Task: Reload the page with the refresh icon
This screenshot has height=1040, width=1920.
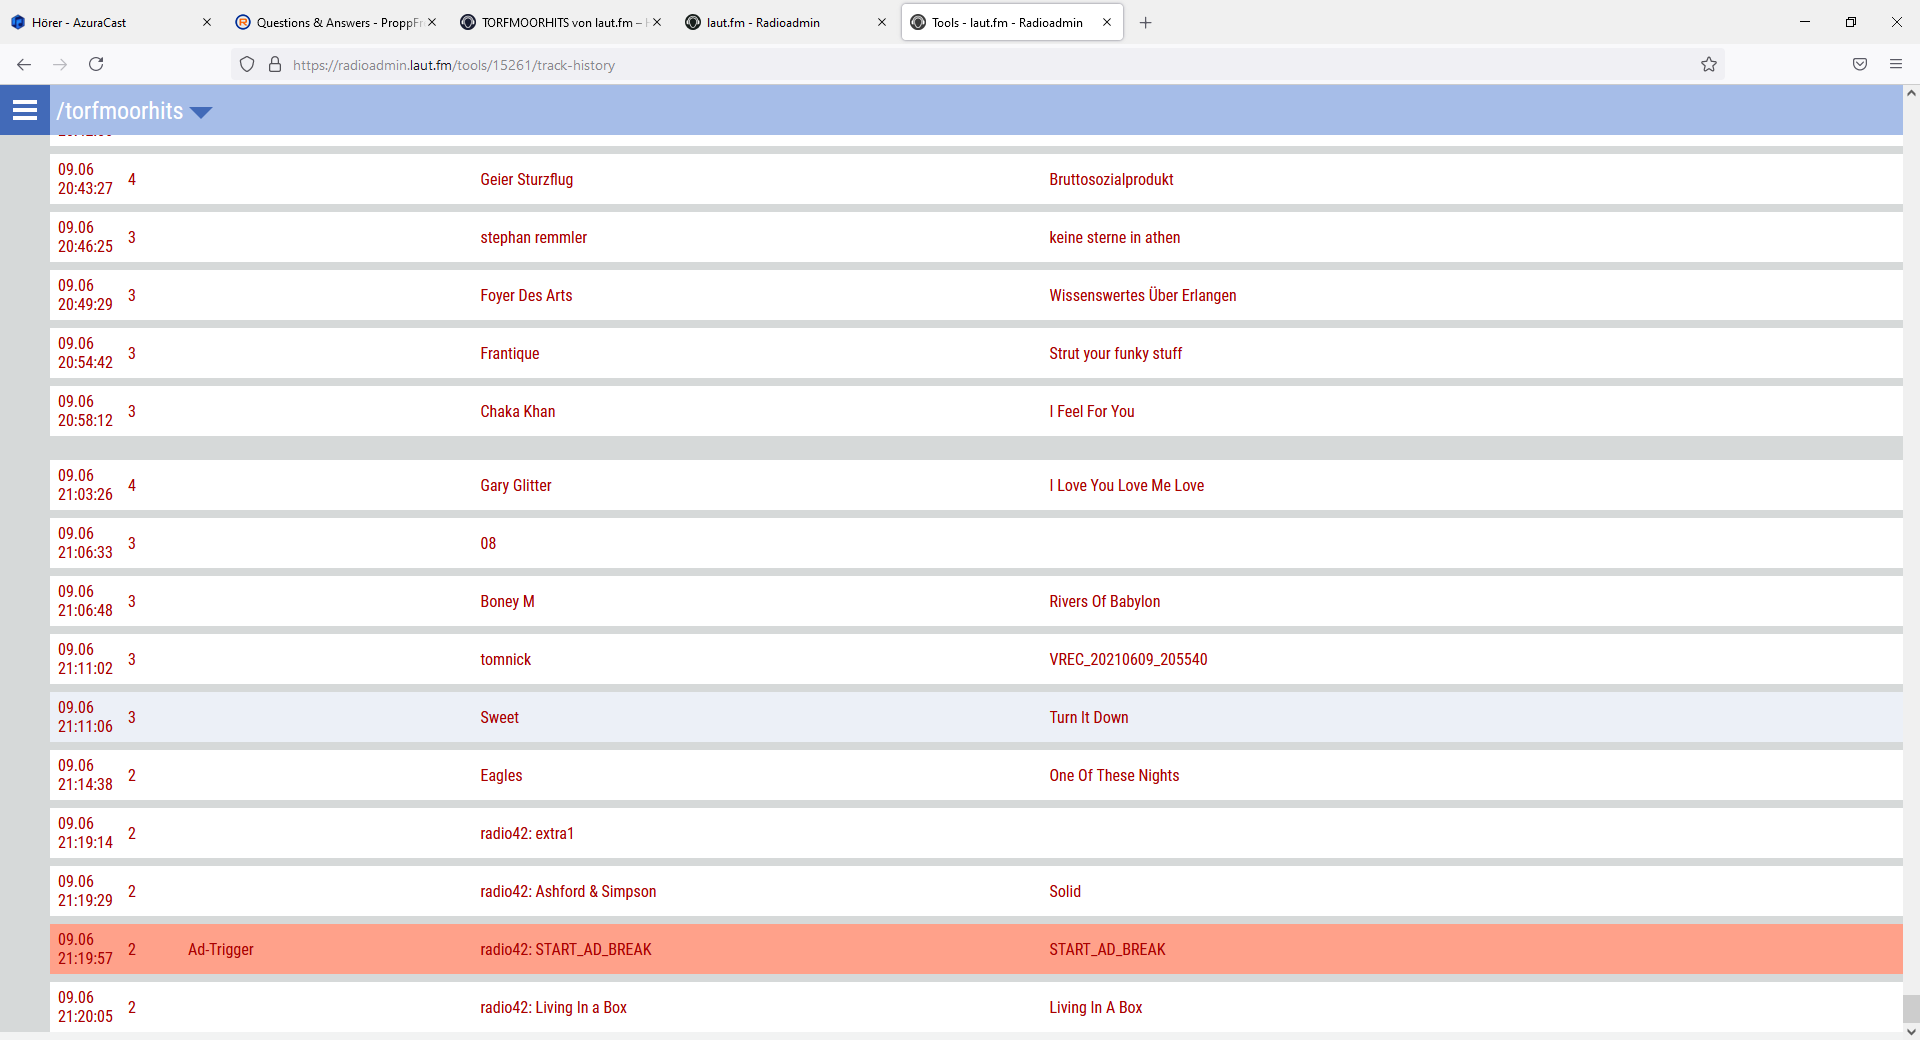Action: pyautogui.click(x=96, y=64)
